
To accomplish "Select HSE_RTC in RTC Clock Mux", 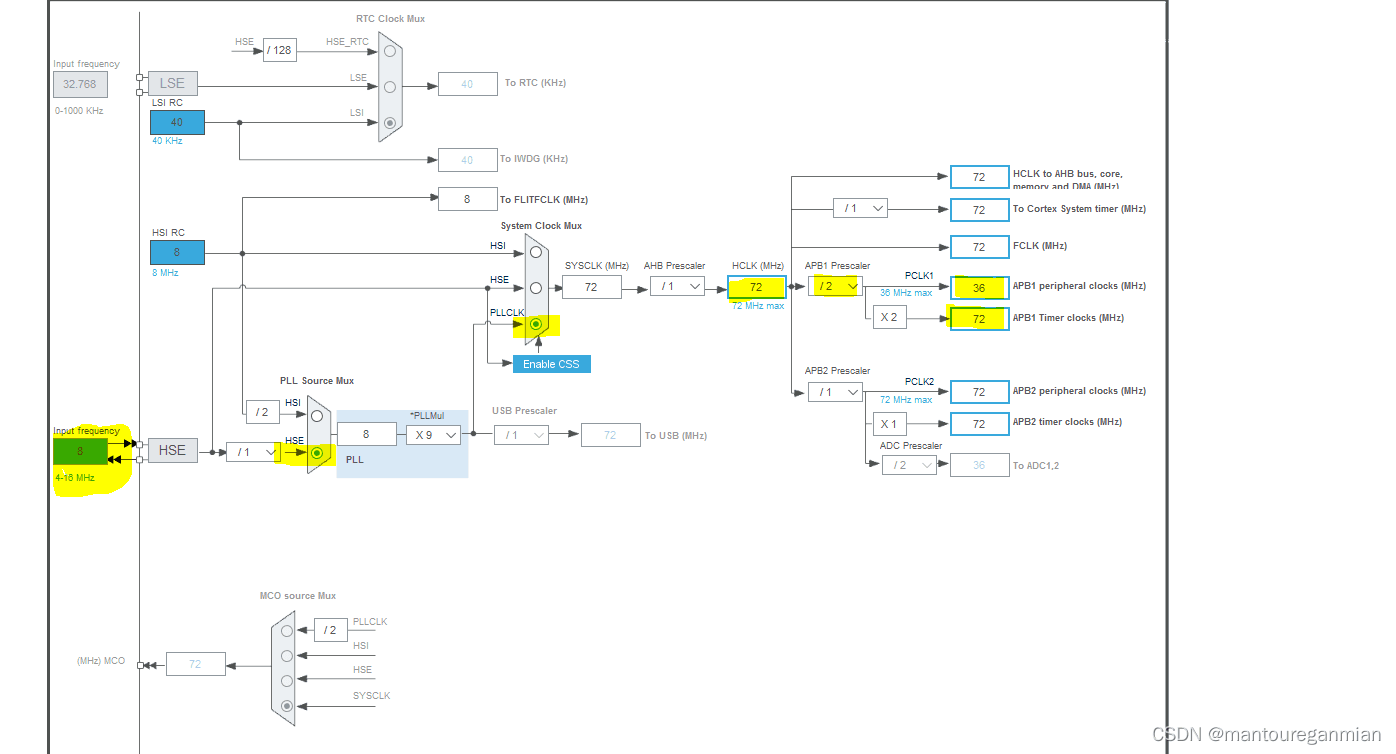I will [x=389, y=51].
